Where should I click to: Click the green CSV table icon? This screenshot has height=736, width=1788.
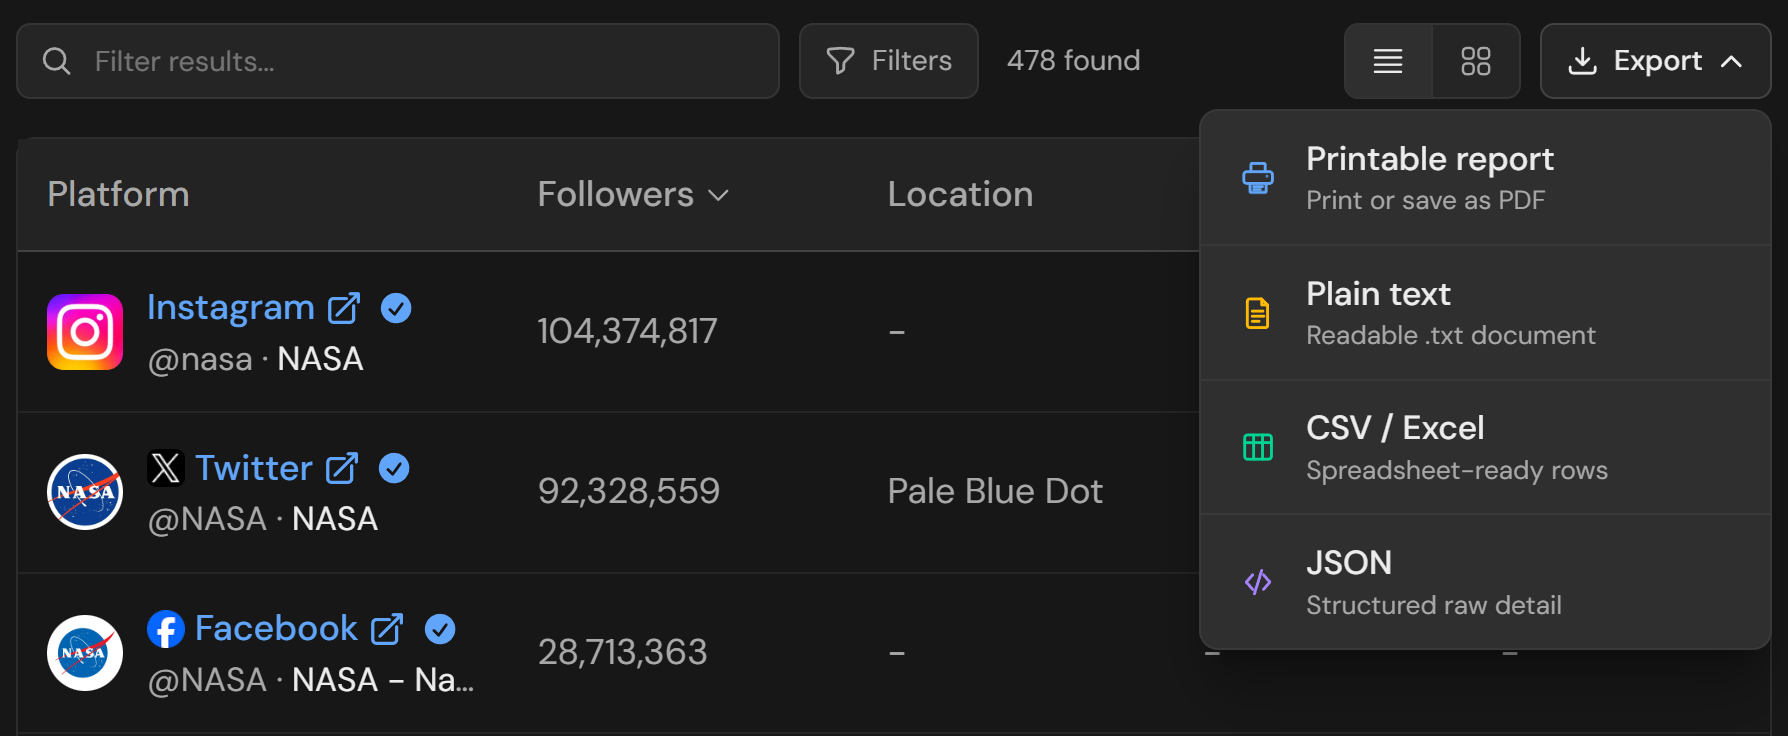(1258, 447)
